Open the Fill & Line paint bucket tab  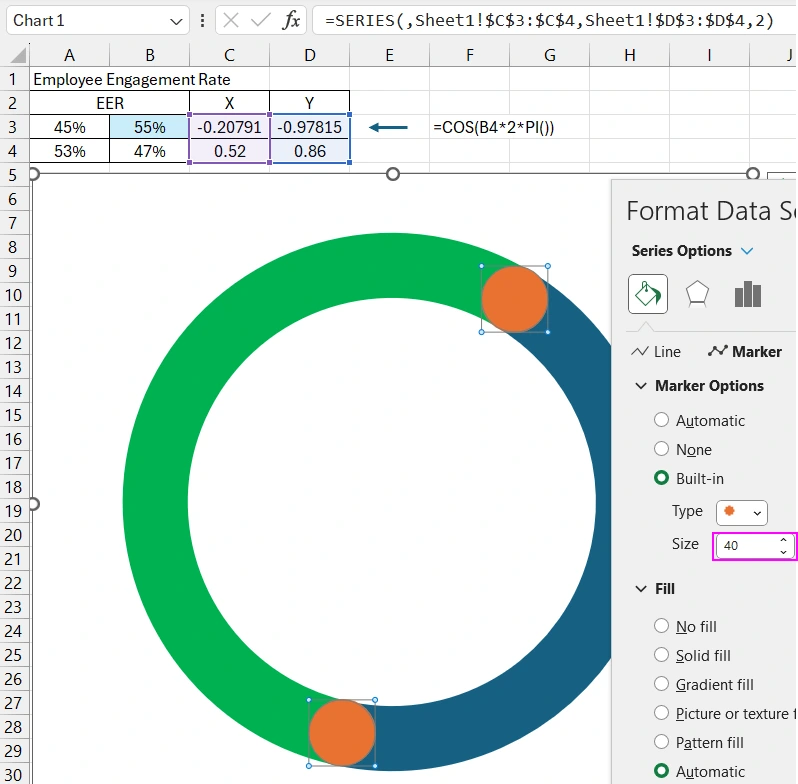647,294
